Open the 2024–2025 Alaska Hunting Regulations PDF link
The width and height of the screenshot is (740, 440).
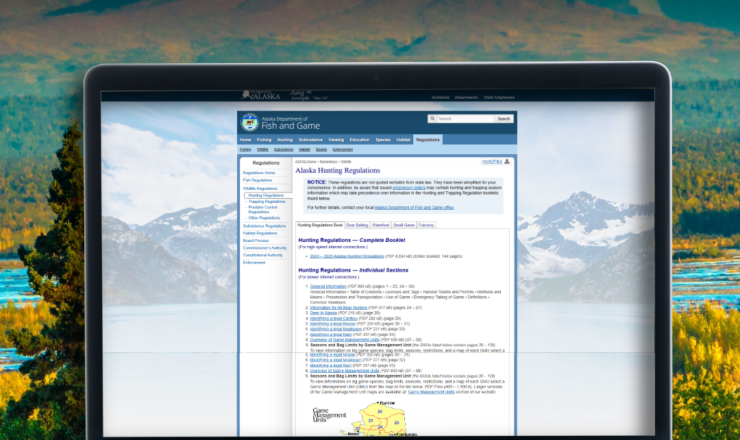(x=347, y=256)
